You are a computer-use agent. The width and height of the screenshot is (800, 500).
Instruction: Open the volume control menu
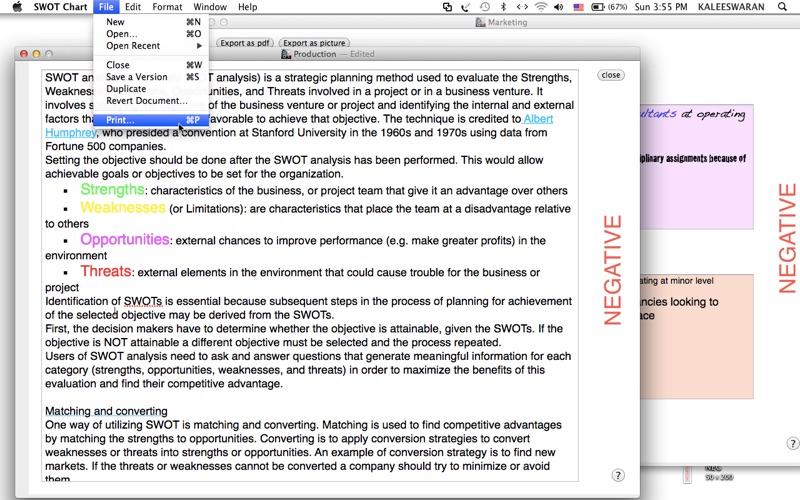(x=559, y=7)
